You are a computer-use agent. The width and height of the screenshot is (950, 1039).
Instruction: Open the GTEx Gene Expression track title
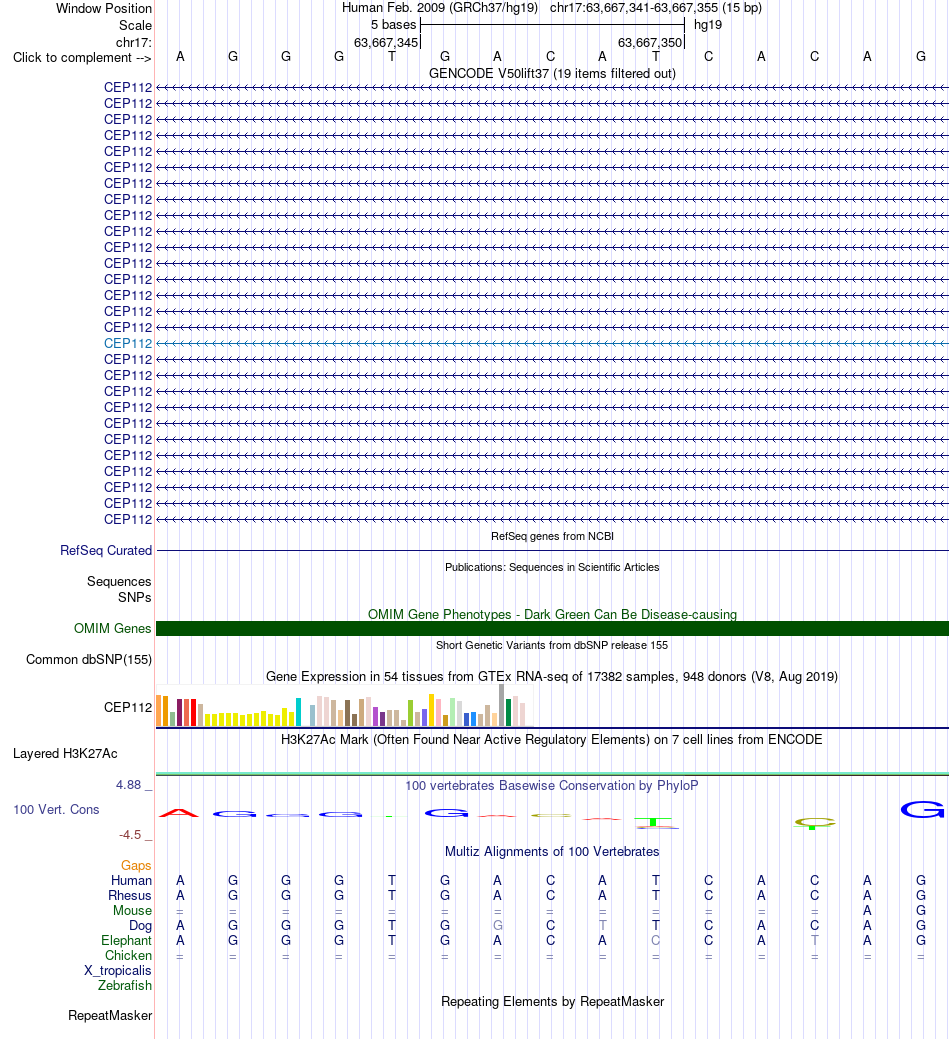pos(553,677)
